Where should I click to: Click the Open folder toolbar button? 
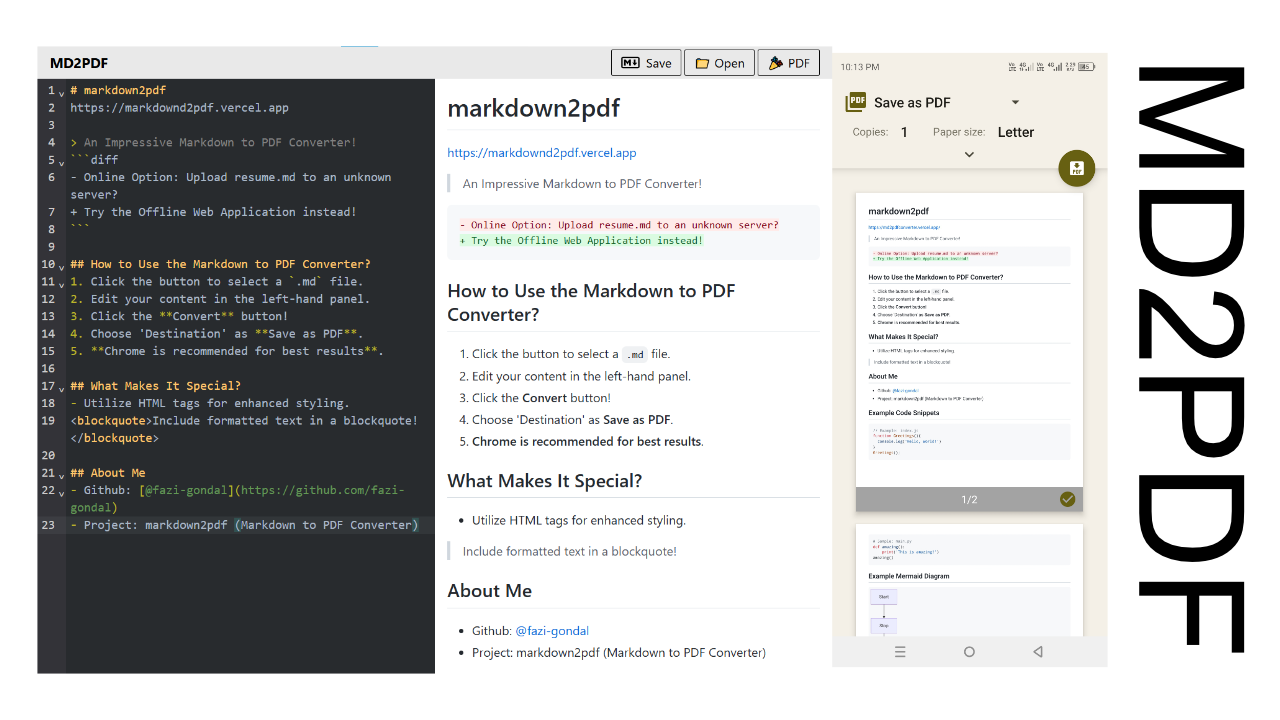[x=719, y=63]
